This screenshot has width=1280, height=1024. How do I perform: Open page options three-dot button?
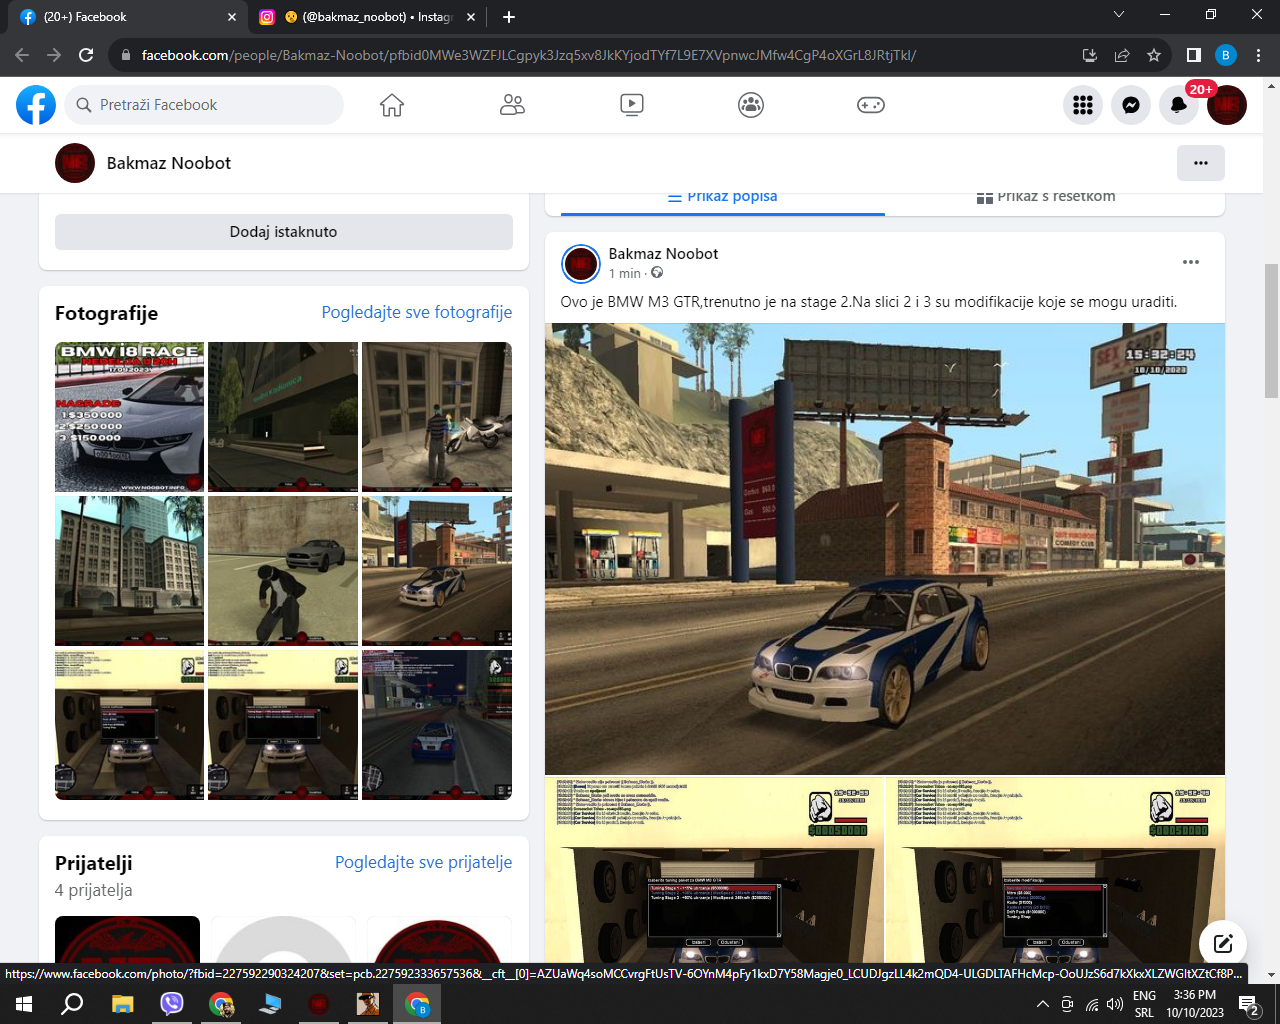pos(1201,163)
